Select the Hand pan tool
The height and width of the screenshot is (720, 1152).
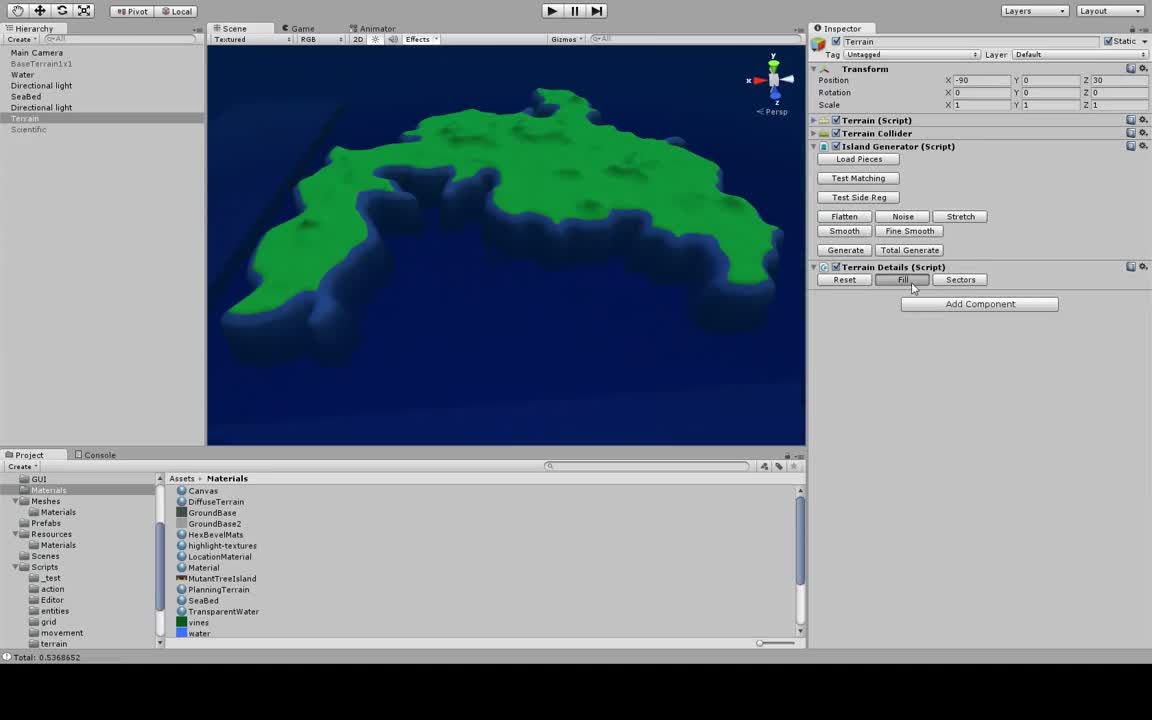[x=18, y=11]
